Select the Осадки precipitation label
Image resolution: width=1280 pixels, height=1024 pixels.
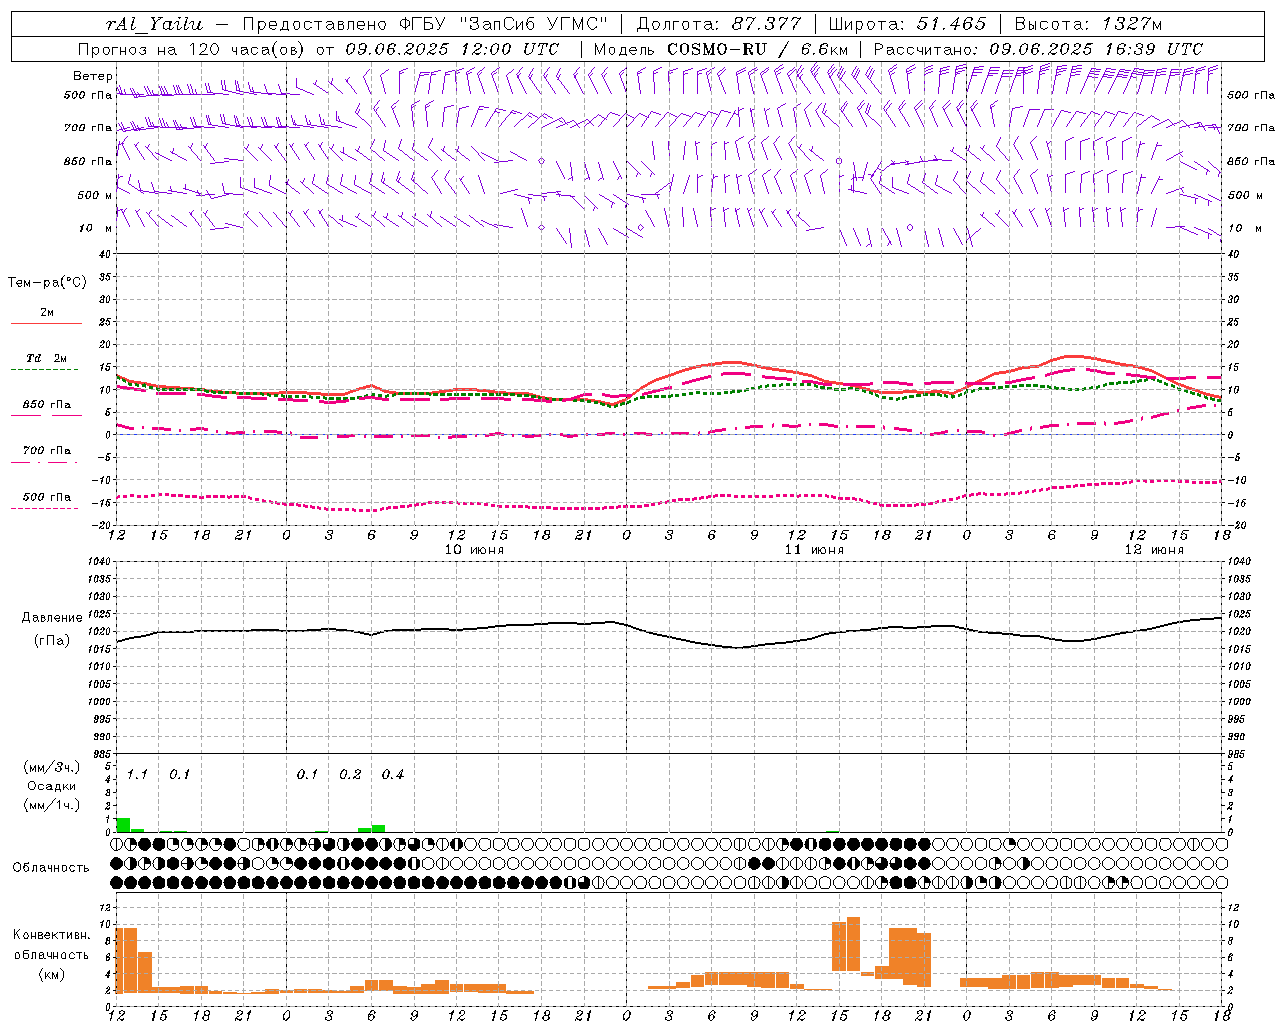(51, 786)
